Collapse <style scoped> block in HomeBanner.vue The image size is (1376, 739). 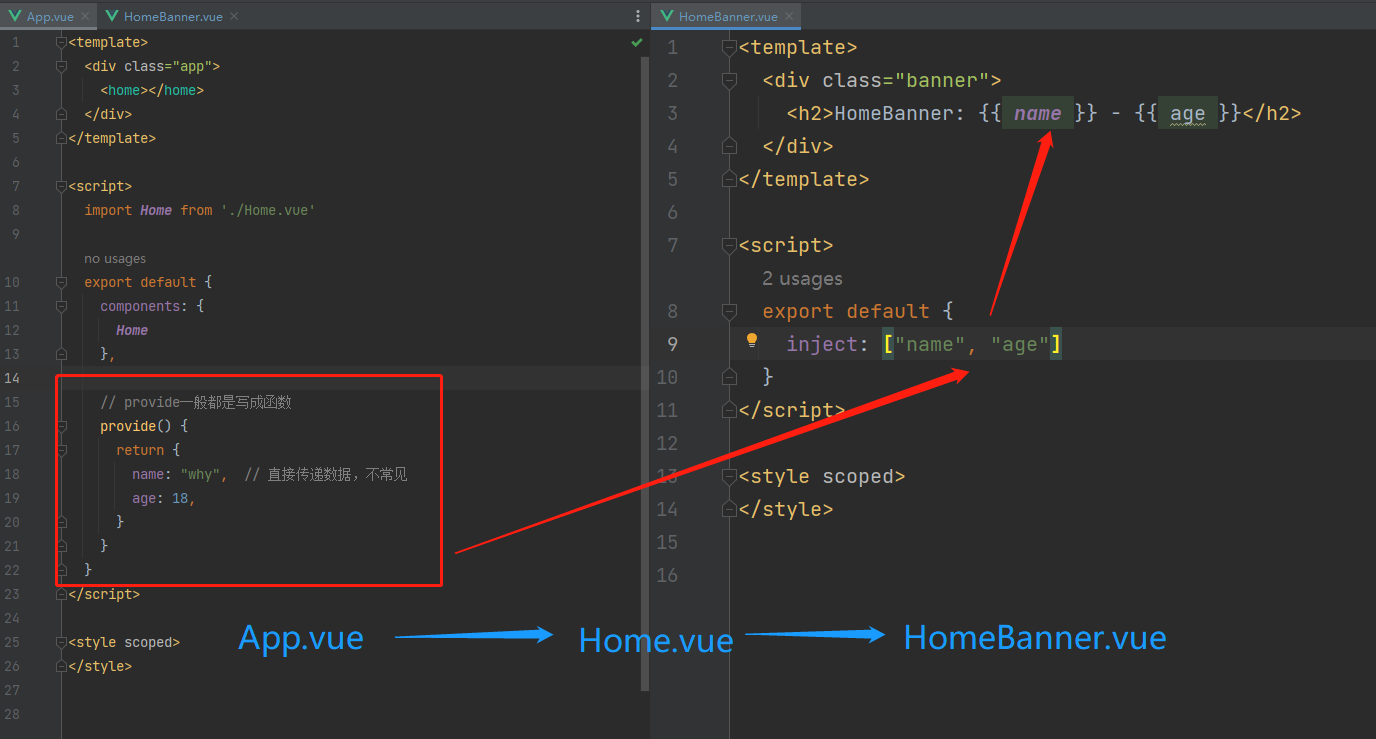click(730, 477)
